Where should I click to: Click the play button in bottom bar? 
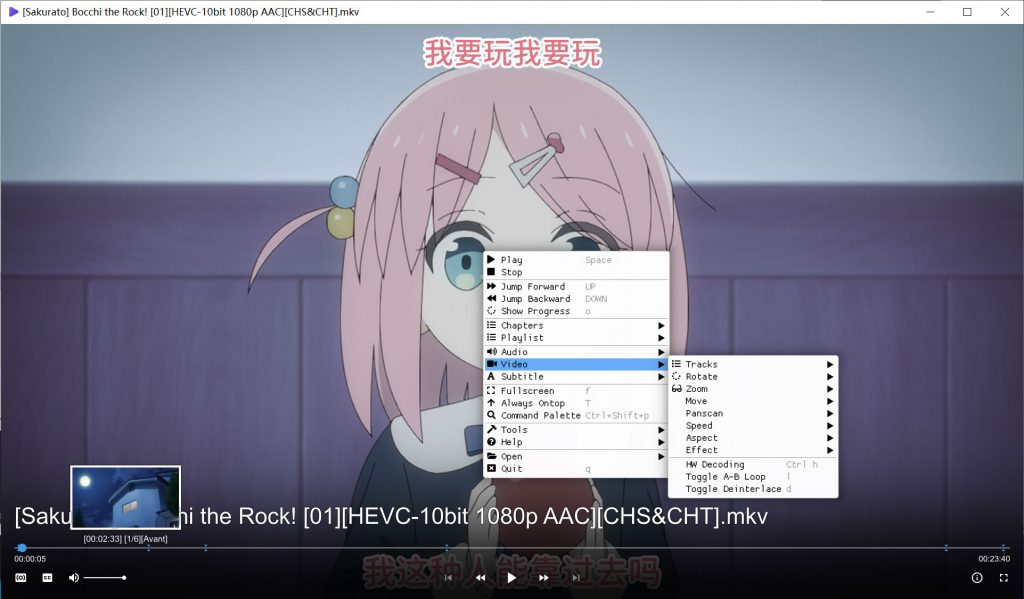pyautogui.click(x=511, y=577)
